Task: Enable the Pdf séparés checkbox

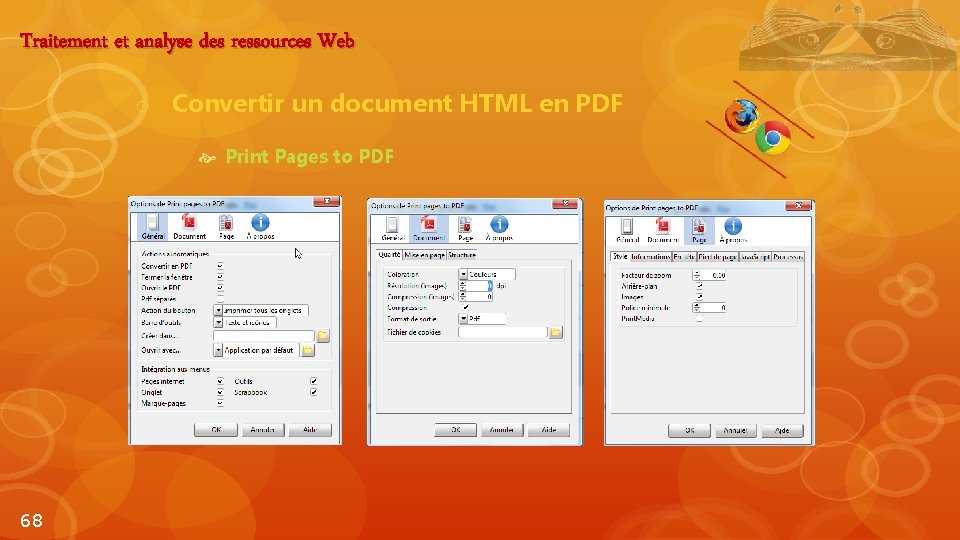Action: 220,299
